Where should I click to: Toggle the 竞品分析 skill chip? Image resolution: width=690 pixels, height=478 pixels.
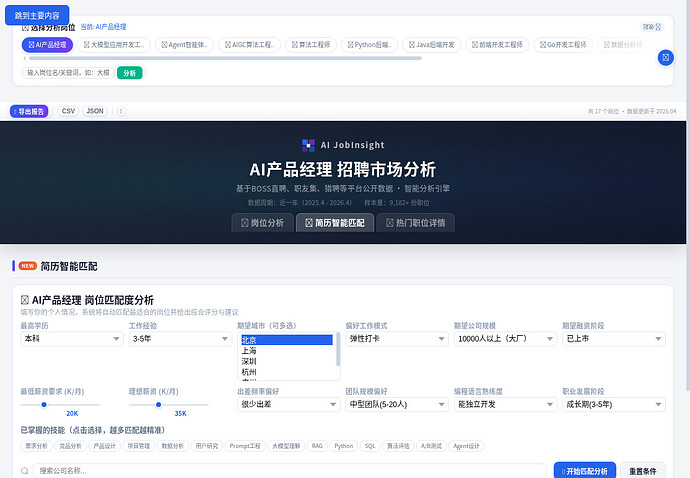[x=70, y=446]
